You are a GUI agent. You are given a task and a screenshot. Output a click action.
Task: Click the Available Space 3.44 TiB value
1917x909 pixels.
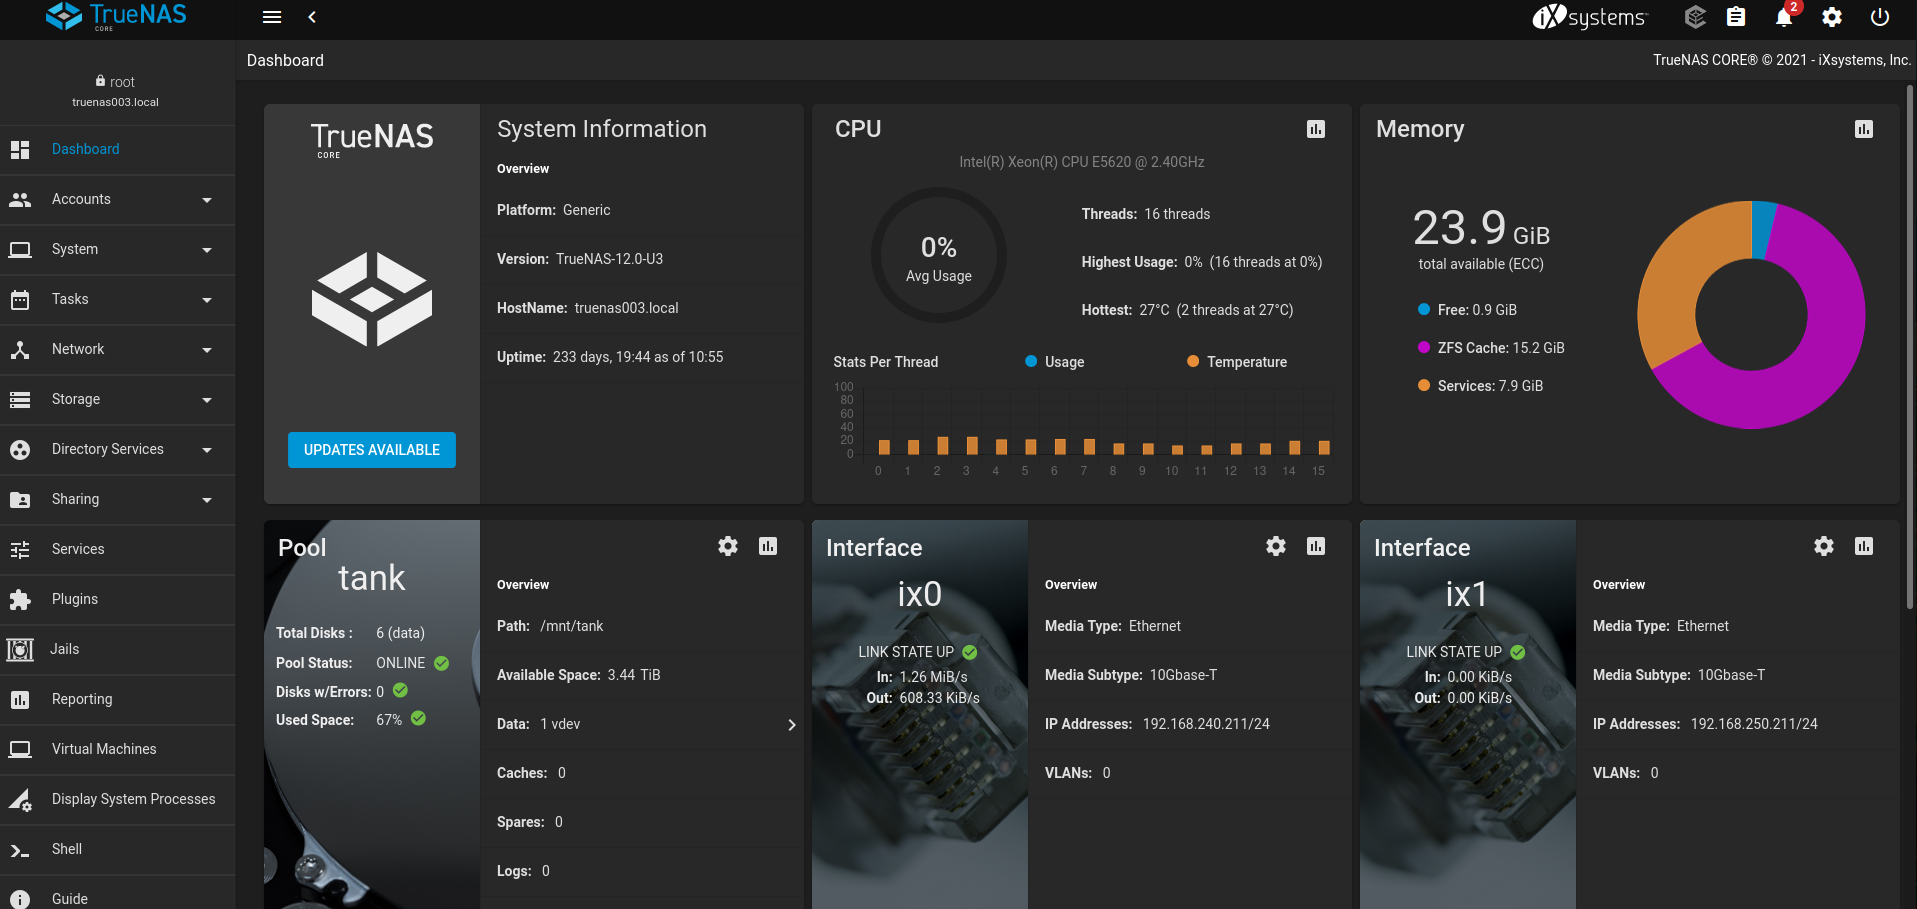coord(634,675)
